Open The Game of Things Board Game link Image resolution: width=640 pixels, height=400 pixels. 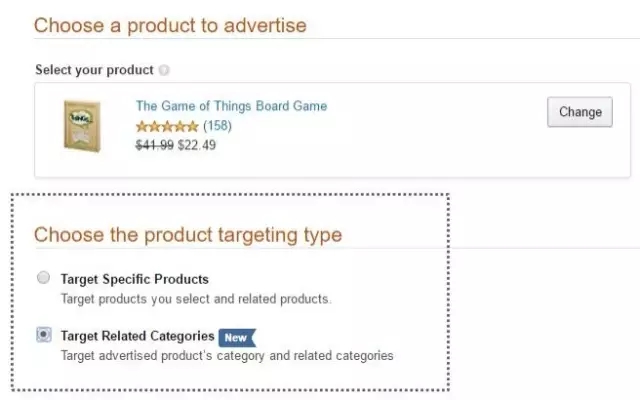coord(231,106)
